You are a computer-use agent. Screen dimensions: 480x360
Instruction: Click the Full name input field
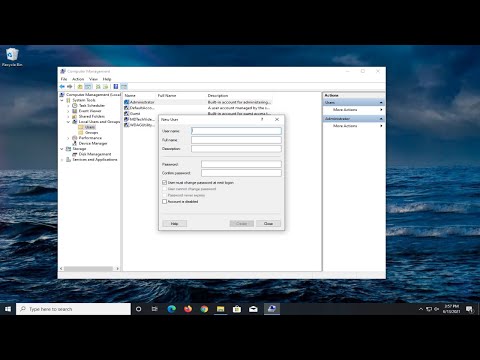pos(236,140)
